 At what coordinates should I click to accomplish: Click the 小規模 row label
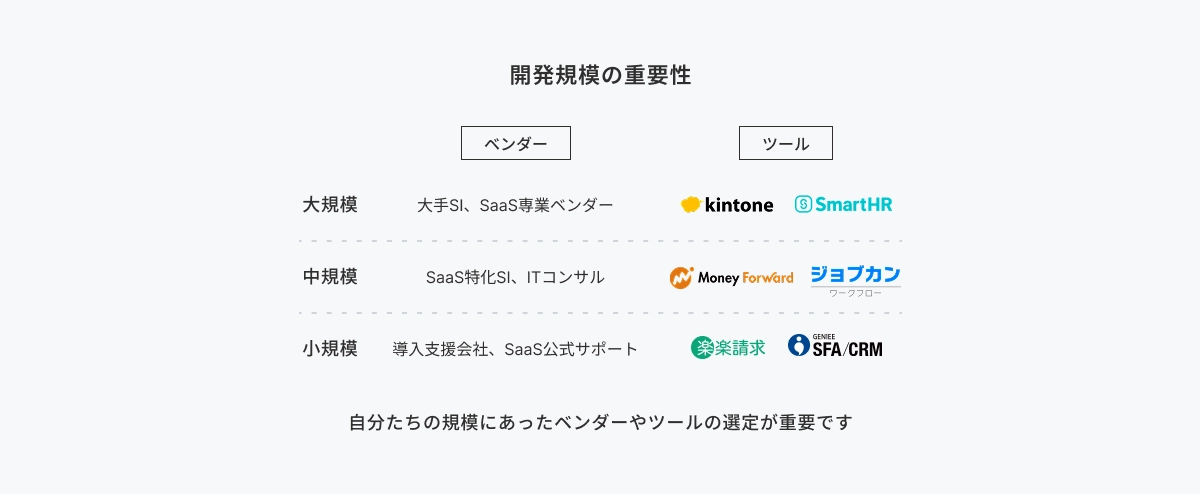330,349
